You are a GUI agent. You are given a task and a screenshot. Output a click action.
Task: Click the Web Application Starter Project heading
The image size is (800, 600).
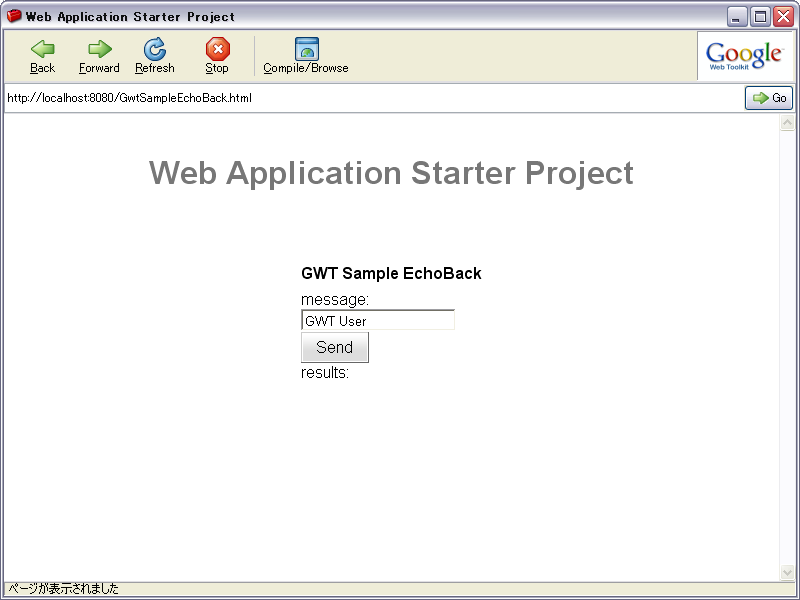391,173
